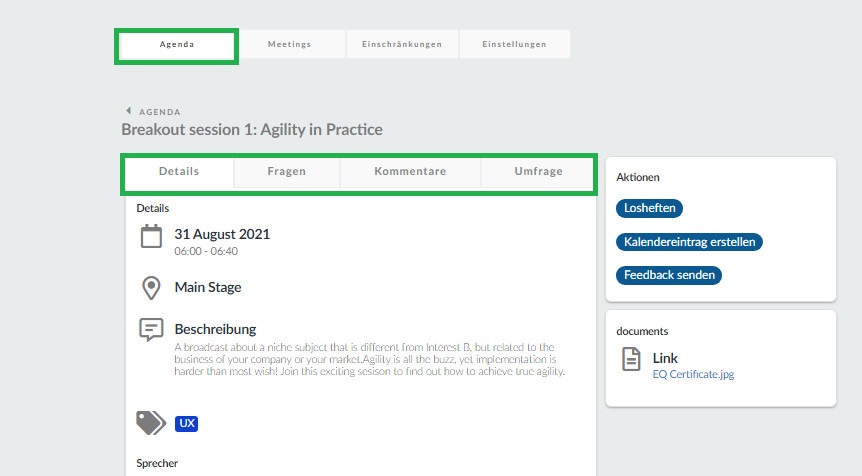This screenshot has width=862, height=476.
Task: Click the Main Stage location text
Action: tap(208, 287)
